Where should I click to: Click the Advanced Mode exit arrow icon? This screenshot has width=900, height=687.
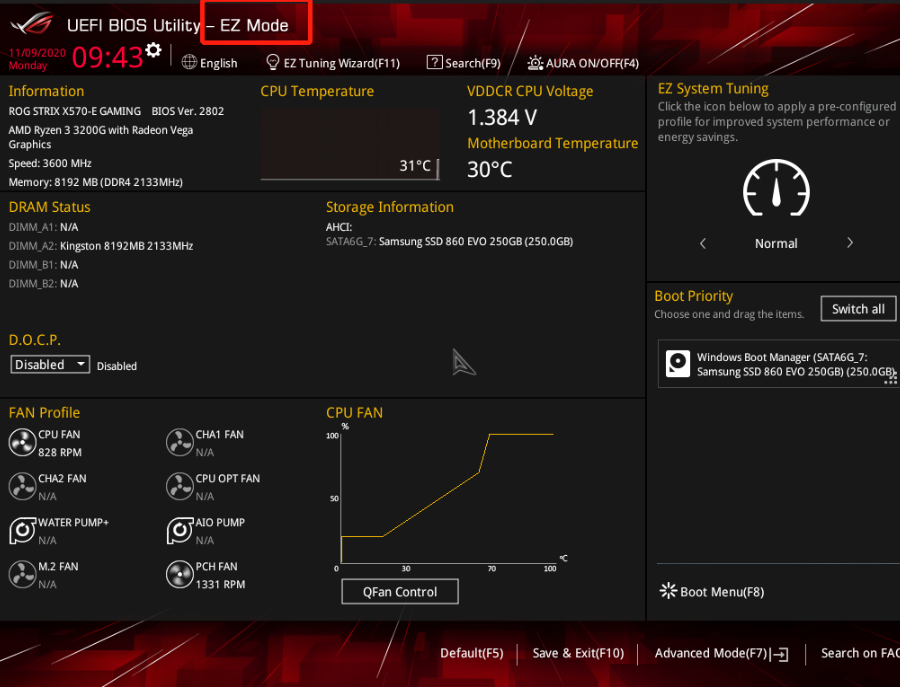(780, 654)
